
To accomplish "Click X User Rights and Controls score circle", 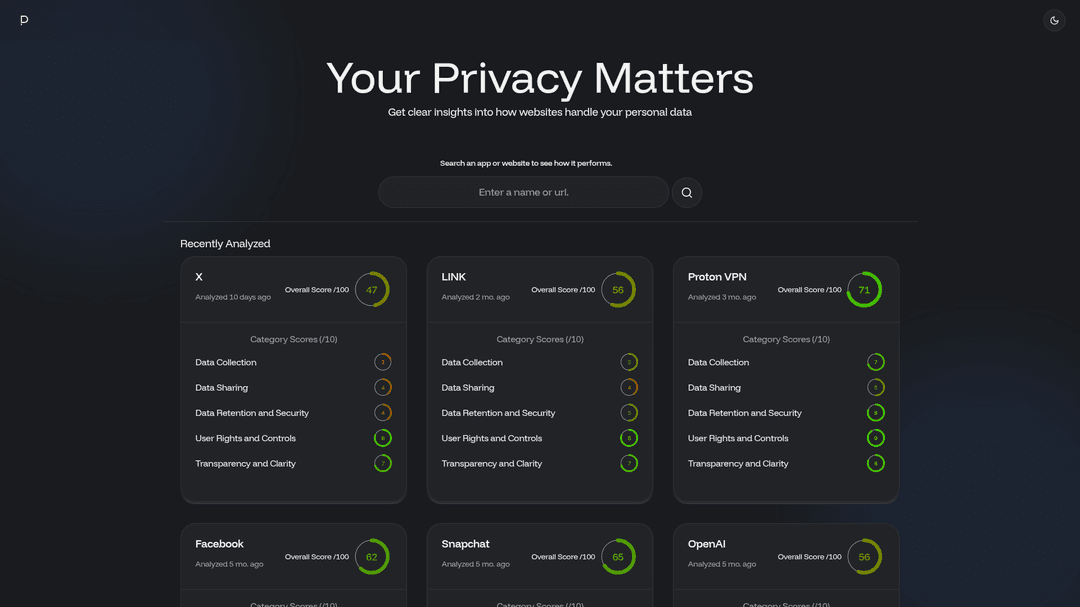I will [x=383, y=438].
